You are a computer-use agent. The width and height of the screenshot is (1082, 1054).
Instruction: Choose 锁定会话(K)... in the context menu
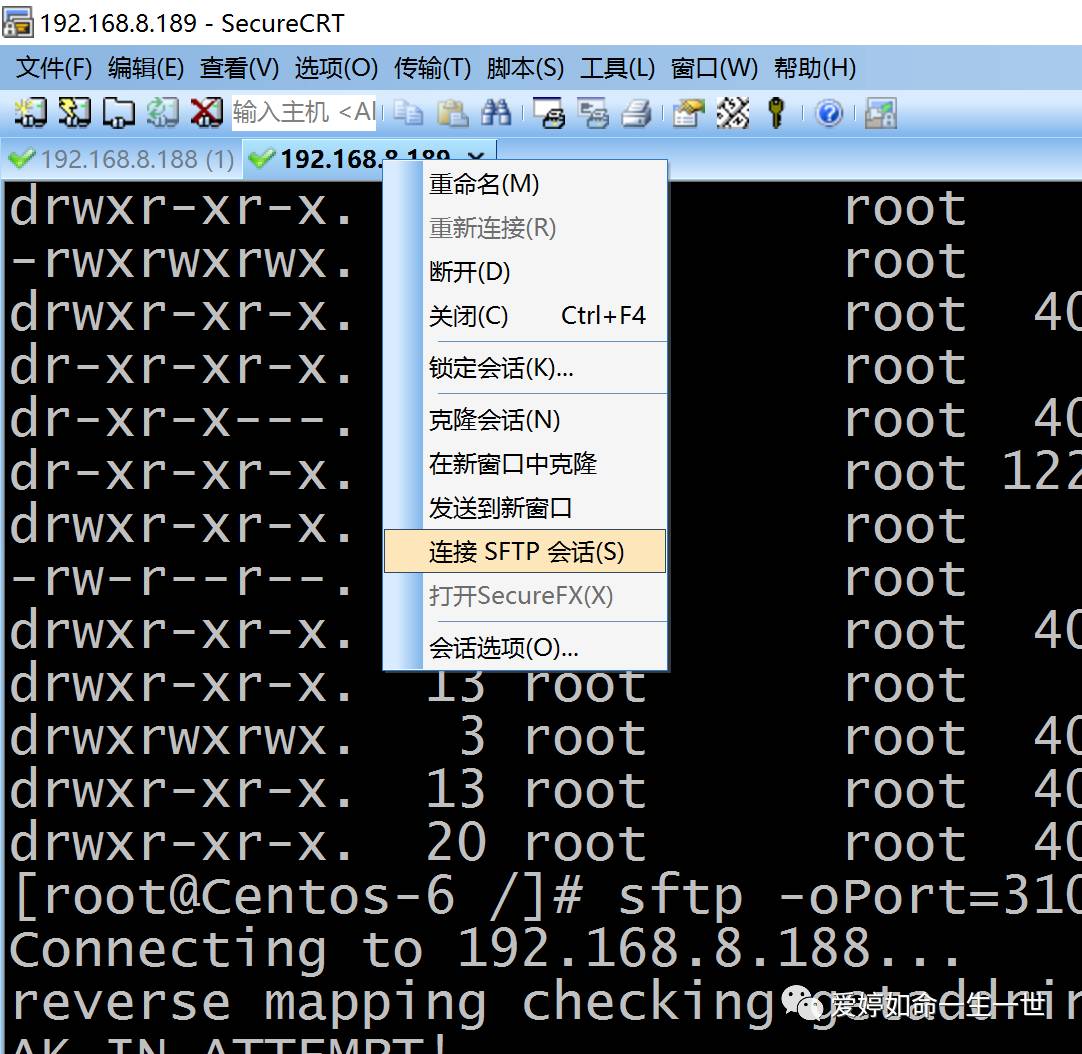pyautogui.click(x=526, y=368)
